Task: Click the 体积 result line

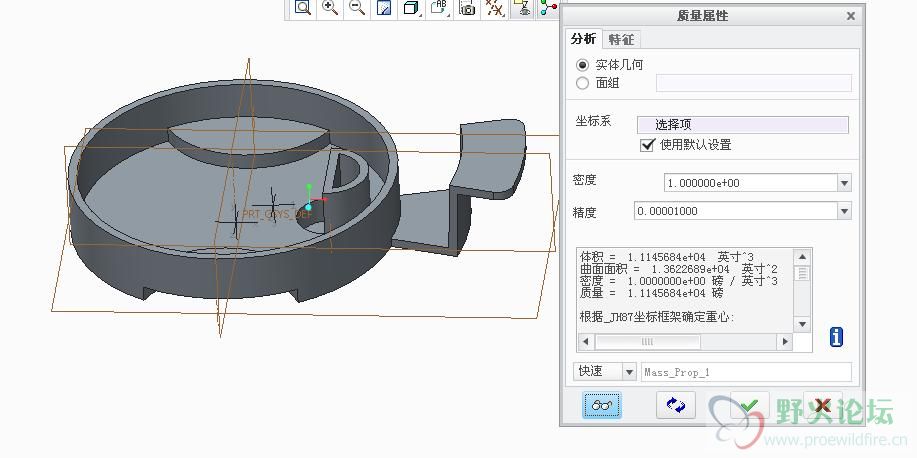Action: pos(667,257)
